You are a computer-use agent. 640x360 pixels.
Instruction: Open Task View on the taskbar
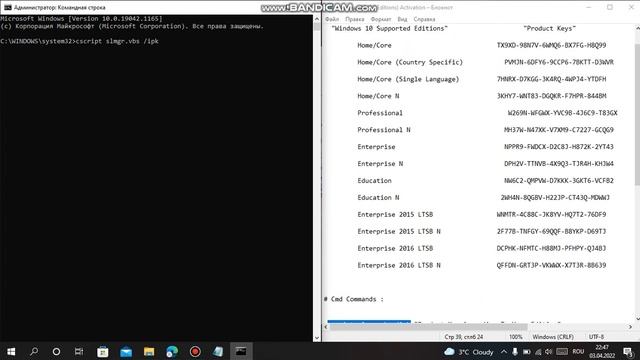coord(79,351)
